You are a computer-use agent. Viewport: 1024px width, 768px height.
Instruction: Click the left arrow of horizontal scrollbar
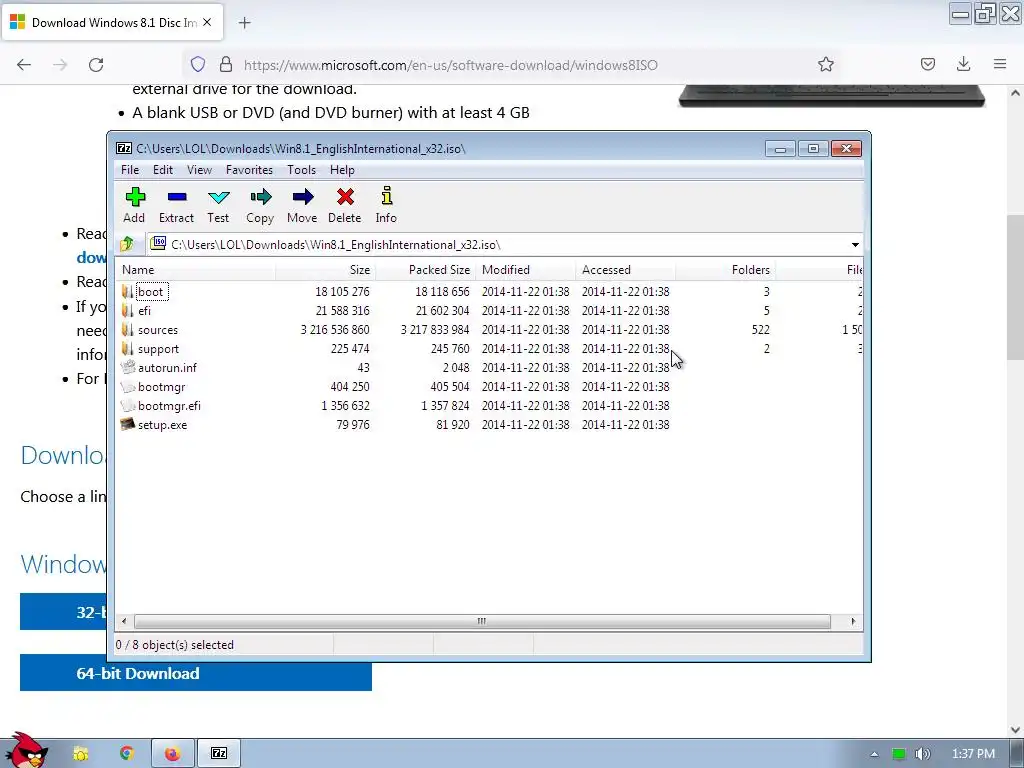click(124, 621)
